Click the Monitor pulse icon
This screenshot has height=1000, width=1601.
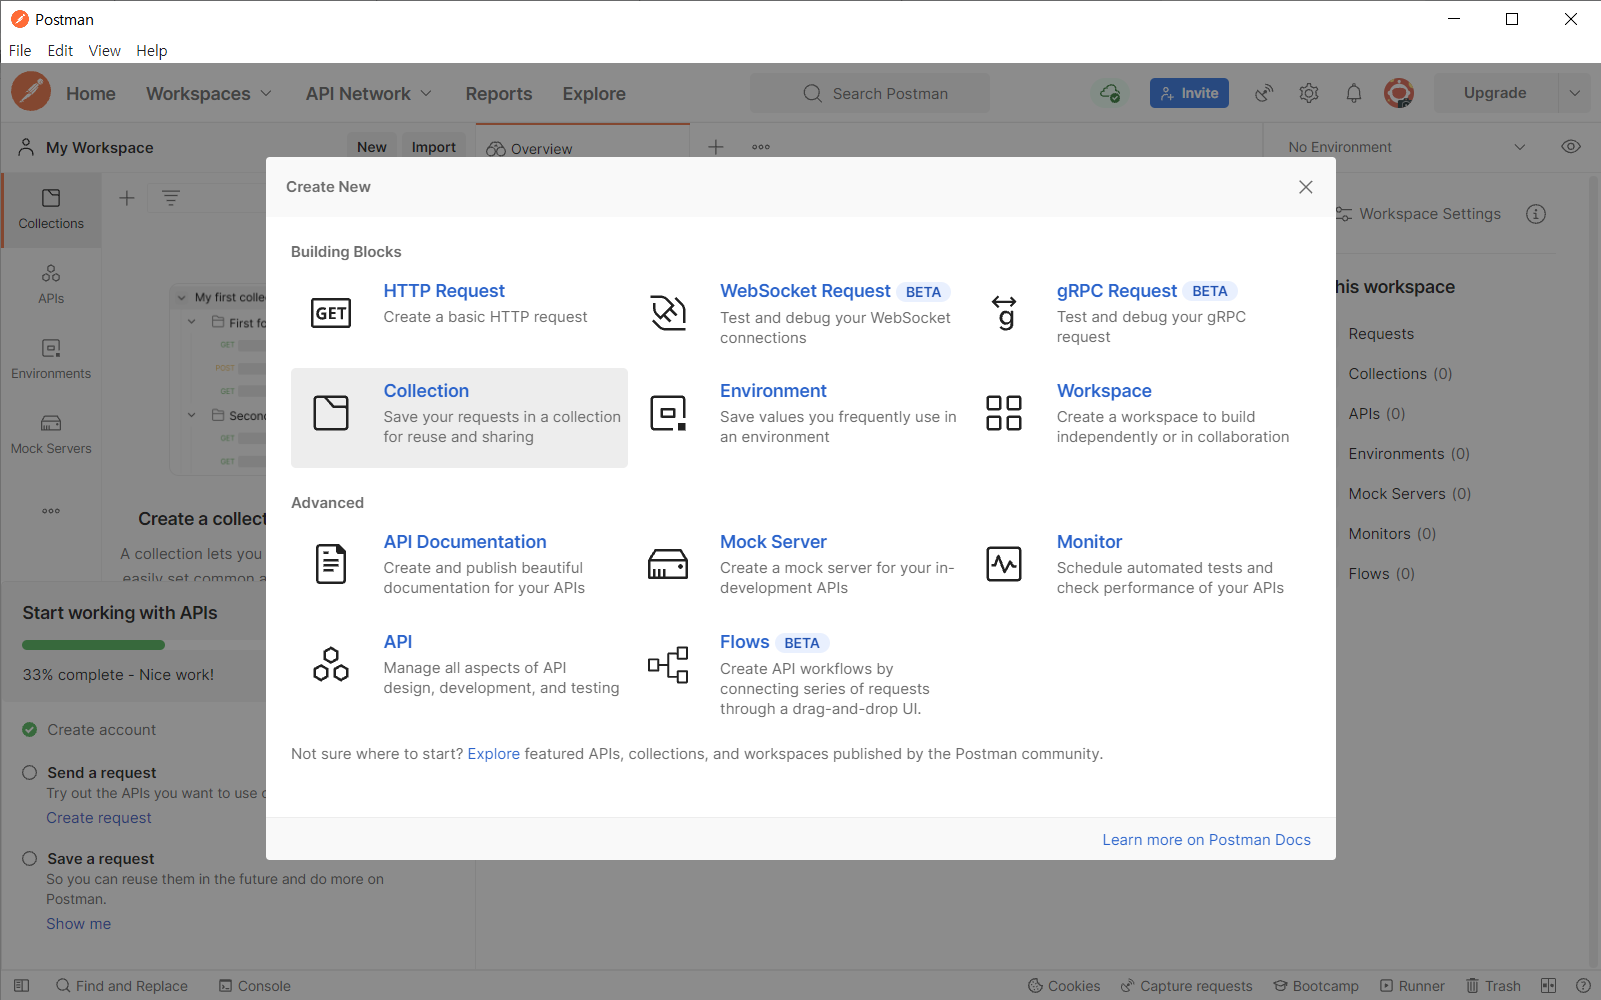coord(1004,564)
